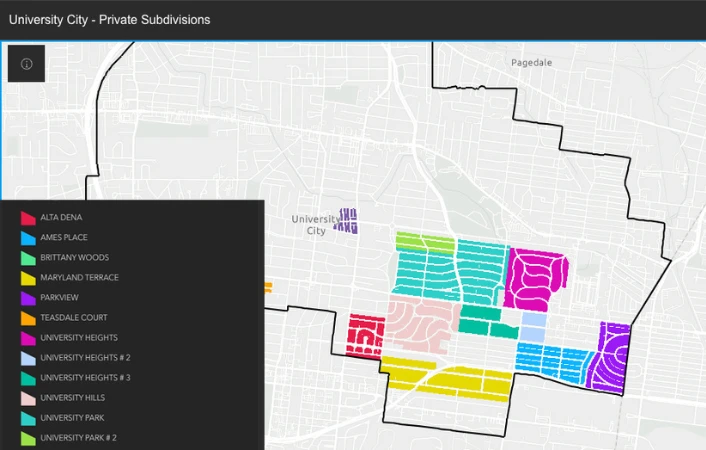Click the yellow Maryland Terrace legend swatch
The height and width of the screenshot is (450, 706).
[x=28, y=278]
